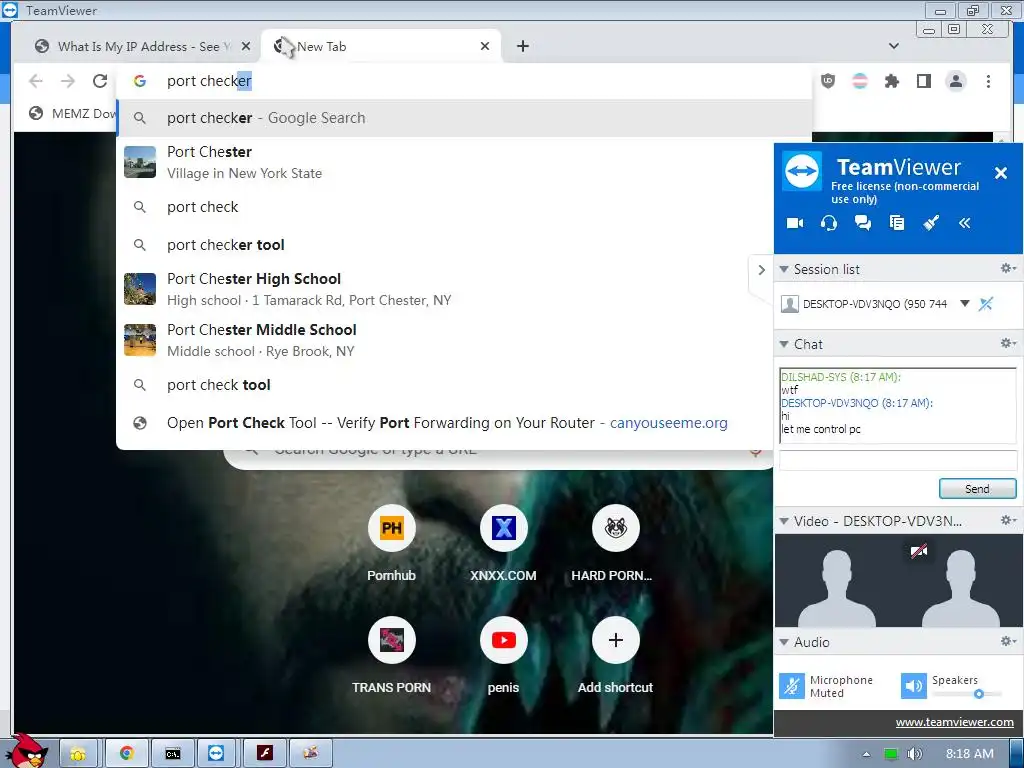Viewport: 1024px width, 768px height.
Task: Toggle the Chrome side panel icon
Action: [923, 81]
